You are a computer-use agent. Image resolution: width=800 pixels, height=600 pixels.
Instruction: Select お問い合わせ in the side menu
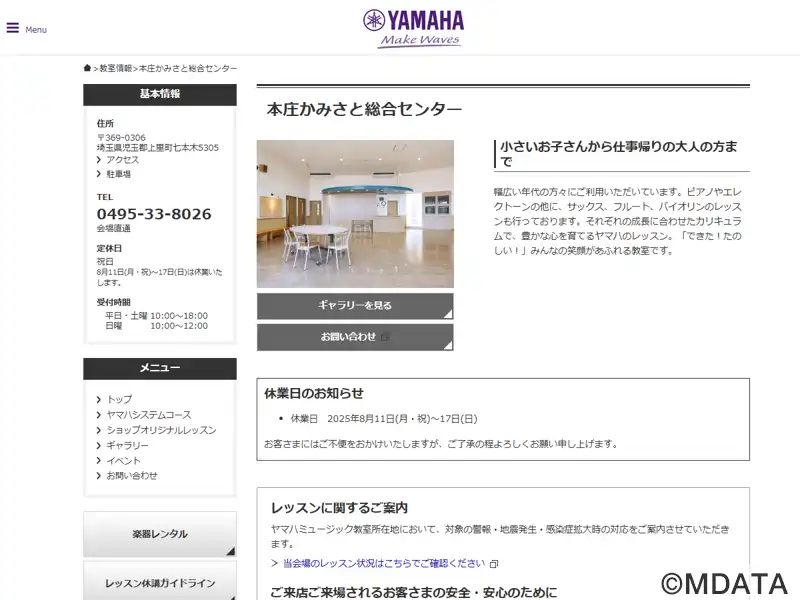(132, 476)
